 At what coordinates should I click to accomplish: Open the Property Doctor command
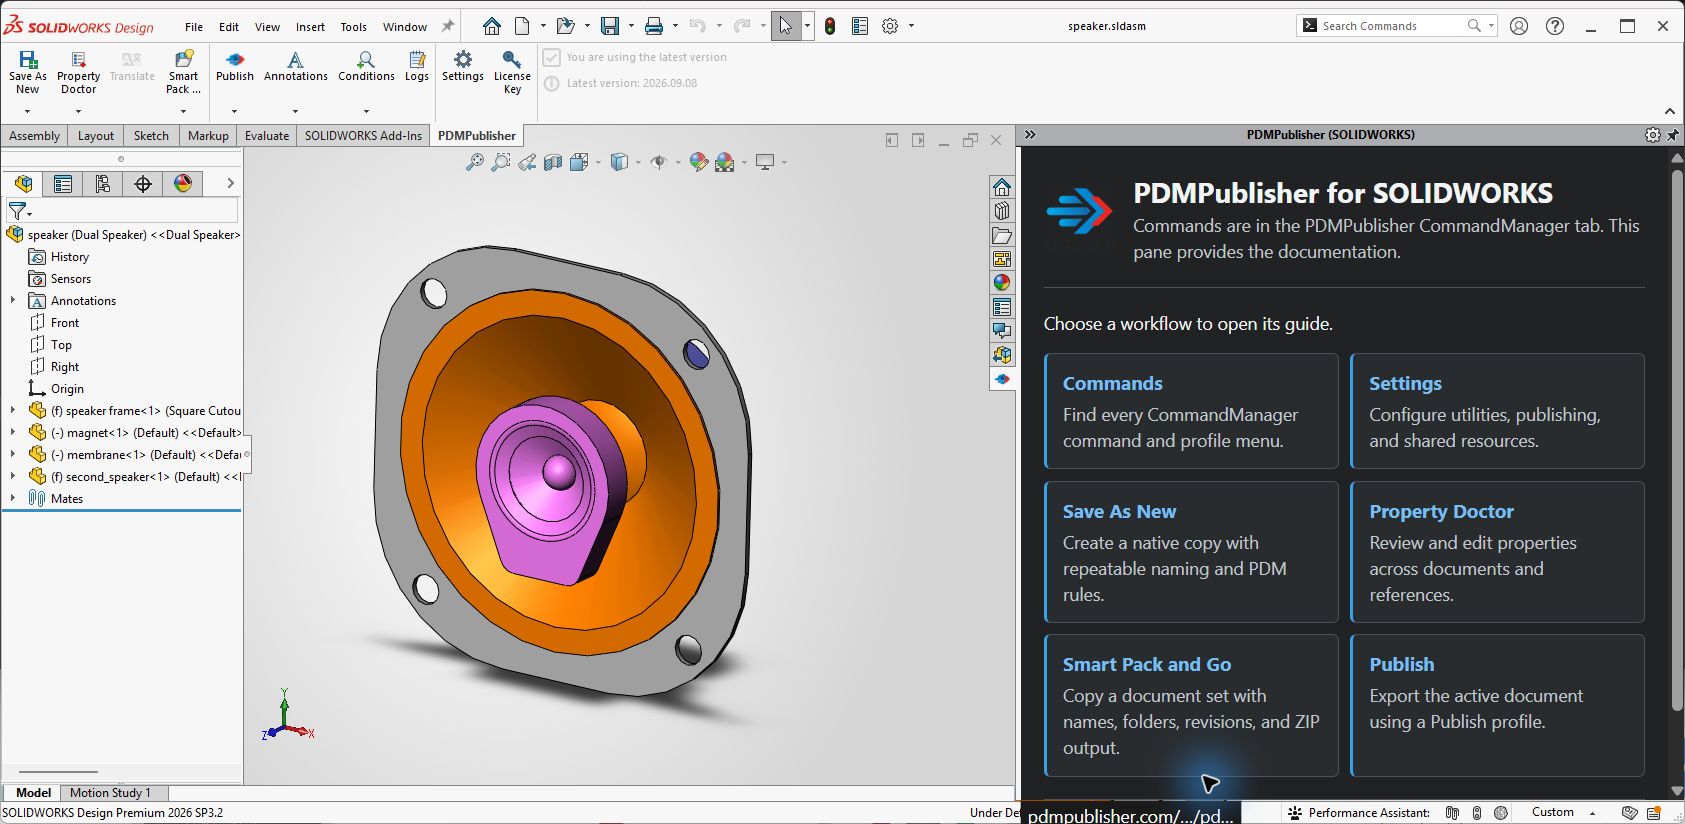(x=78, y=72)
